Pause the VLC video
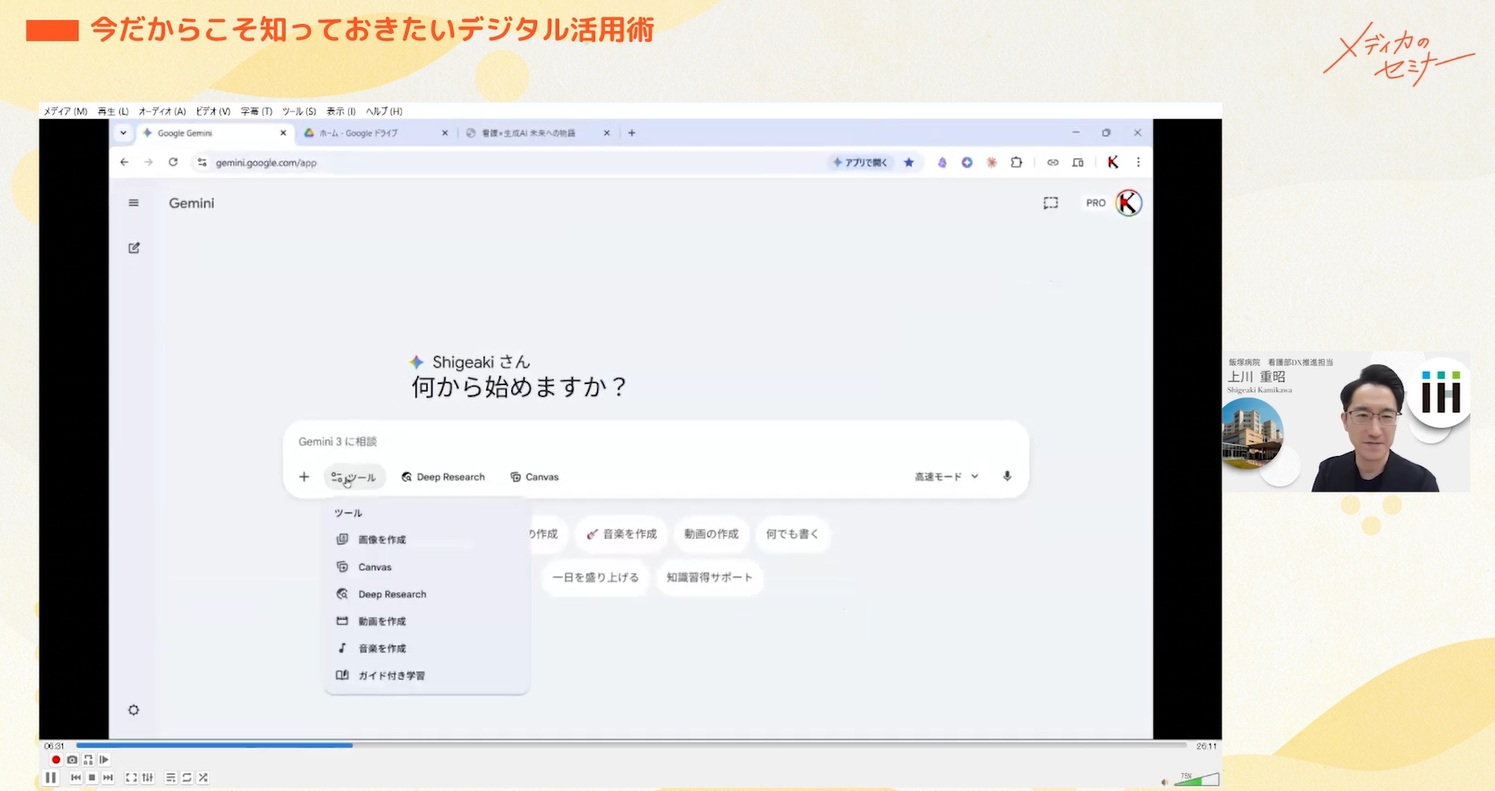 pyautogui.click(x=51, y=777)
